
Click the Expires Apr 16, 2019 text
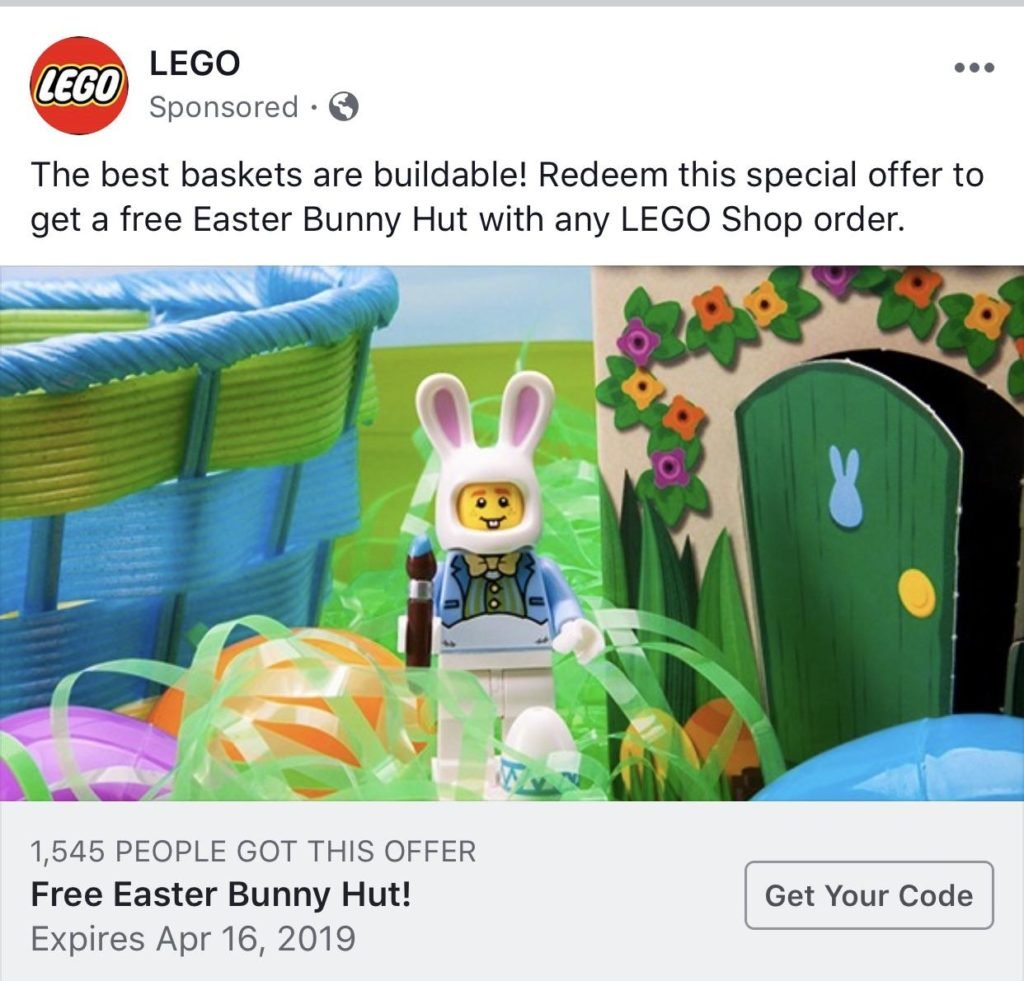pos(193,939)
